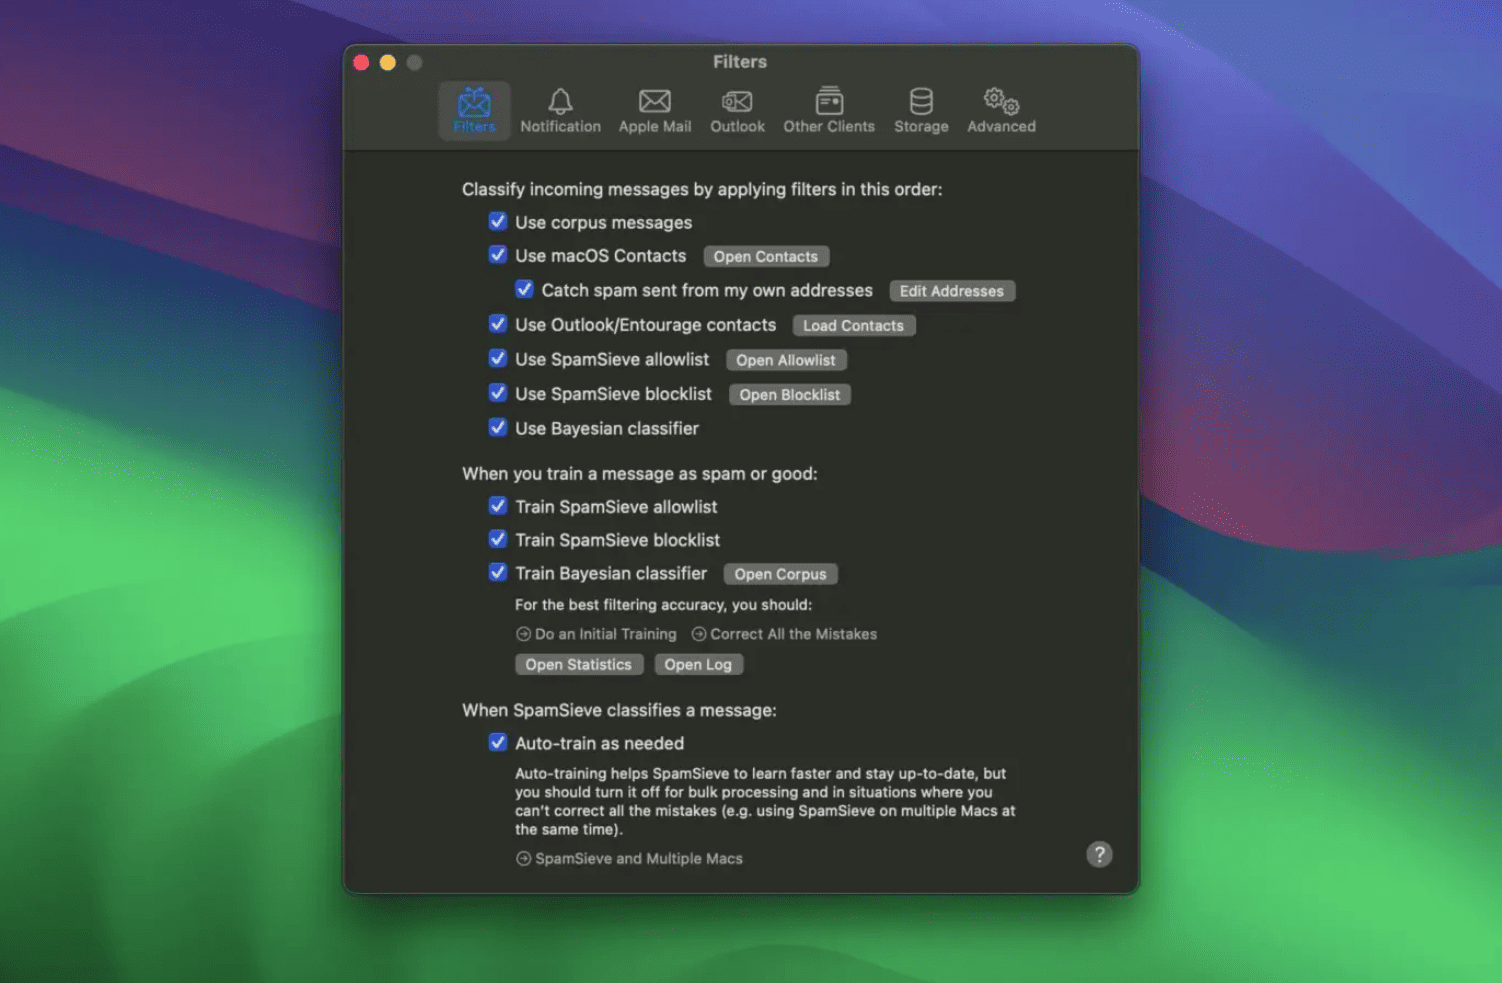Click the Auto-training explanation paragraph
The height and width of the screenshot is (983, 1502).
[765, 801]
